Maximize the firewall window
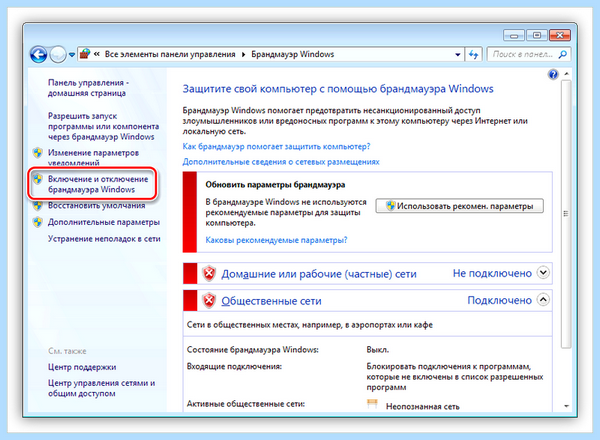The image size is (600, 440). click(x=537, y=36)
